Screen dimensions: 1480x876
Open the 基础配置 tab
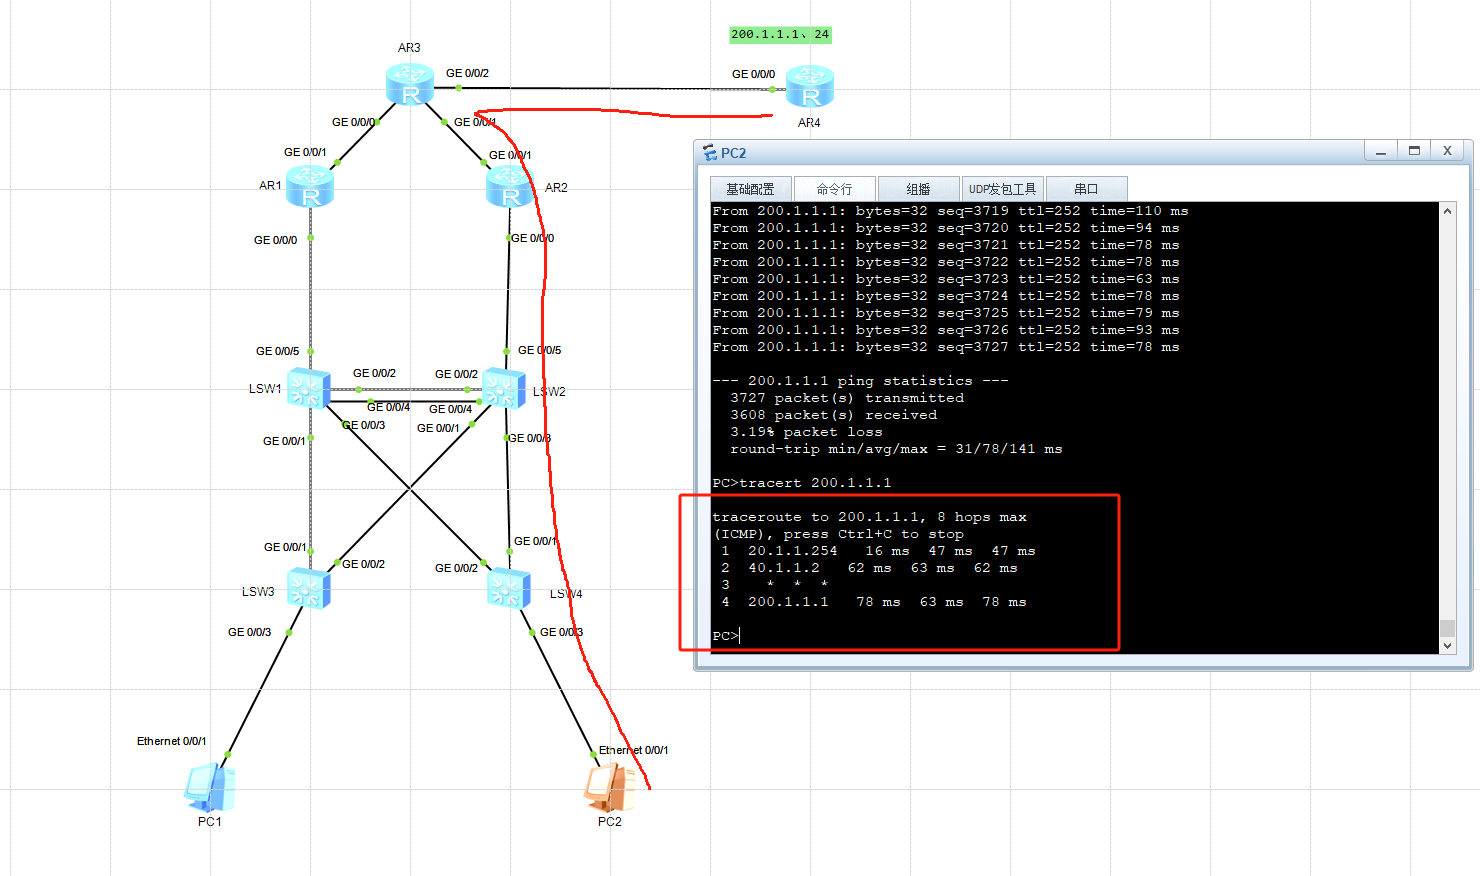[750, 189]
